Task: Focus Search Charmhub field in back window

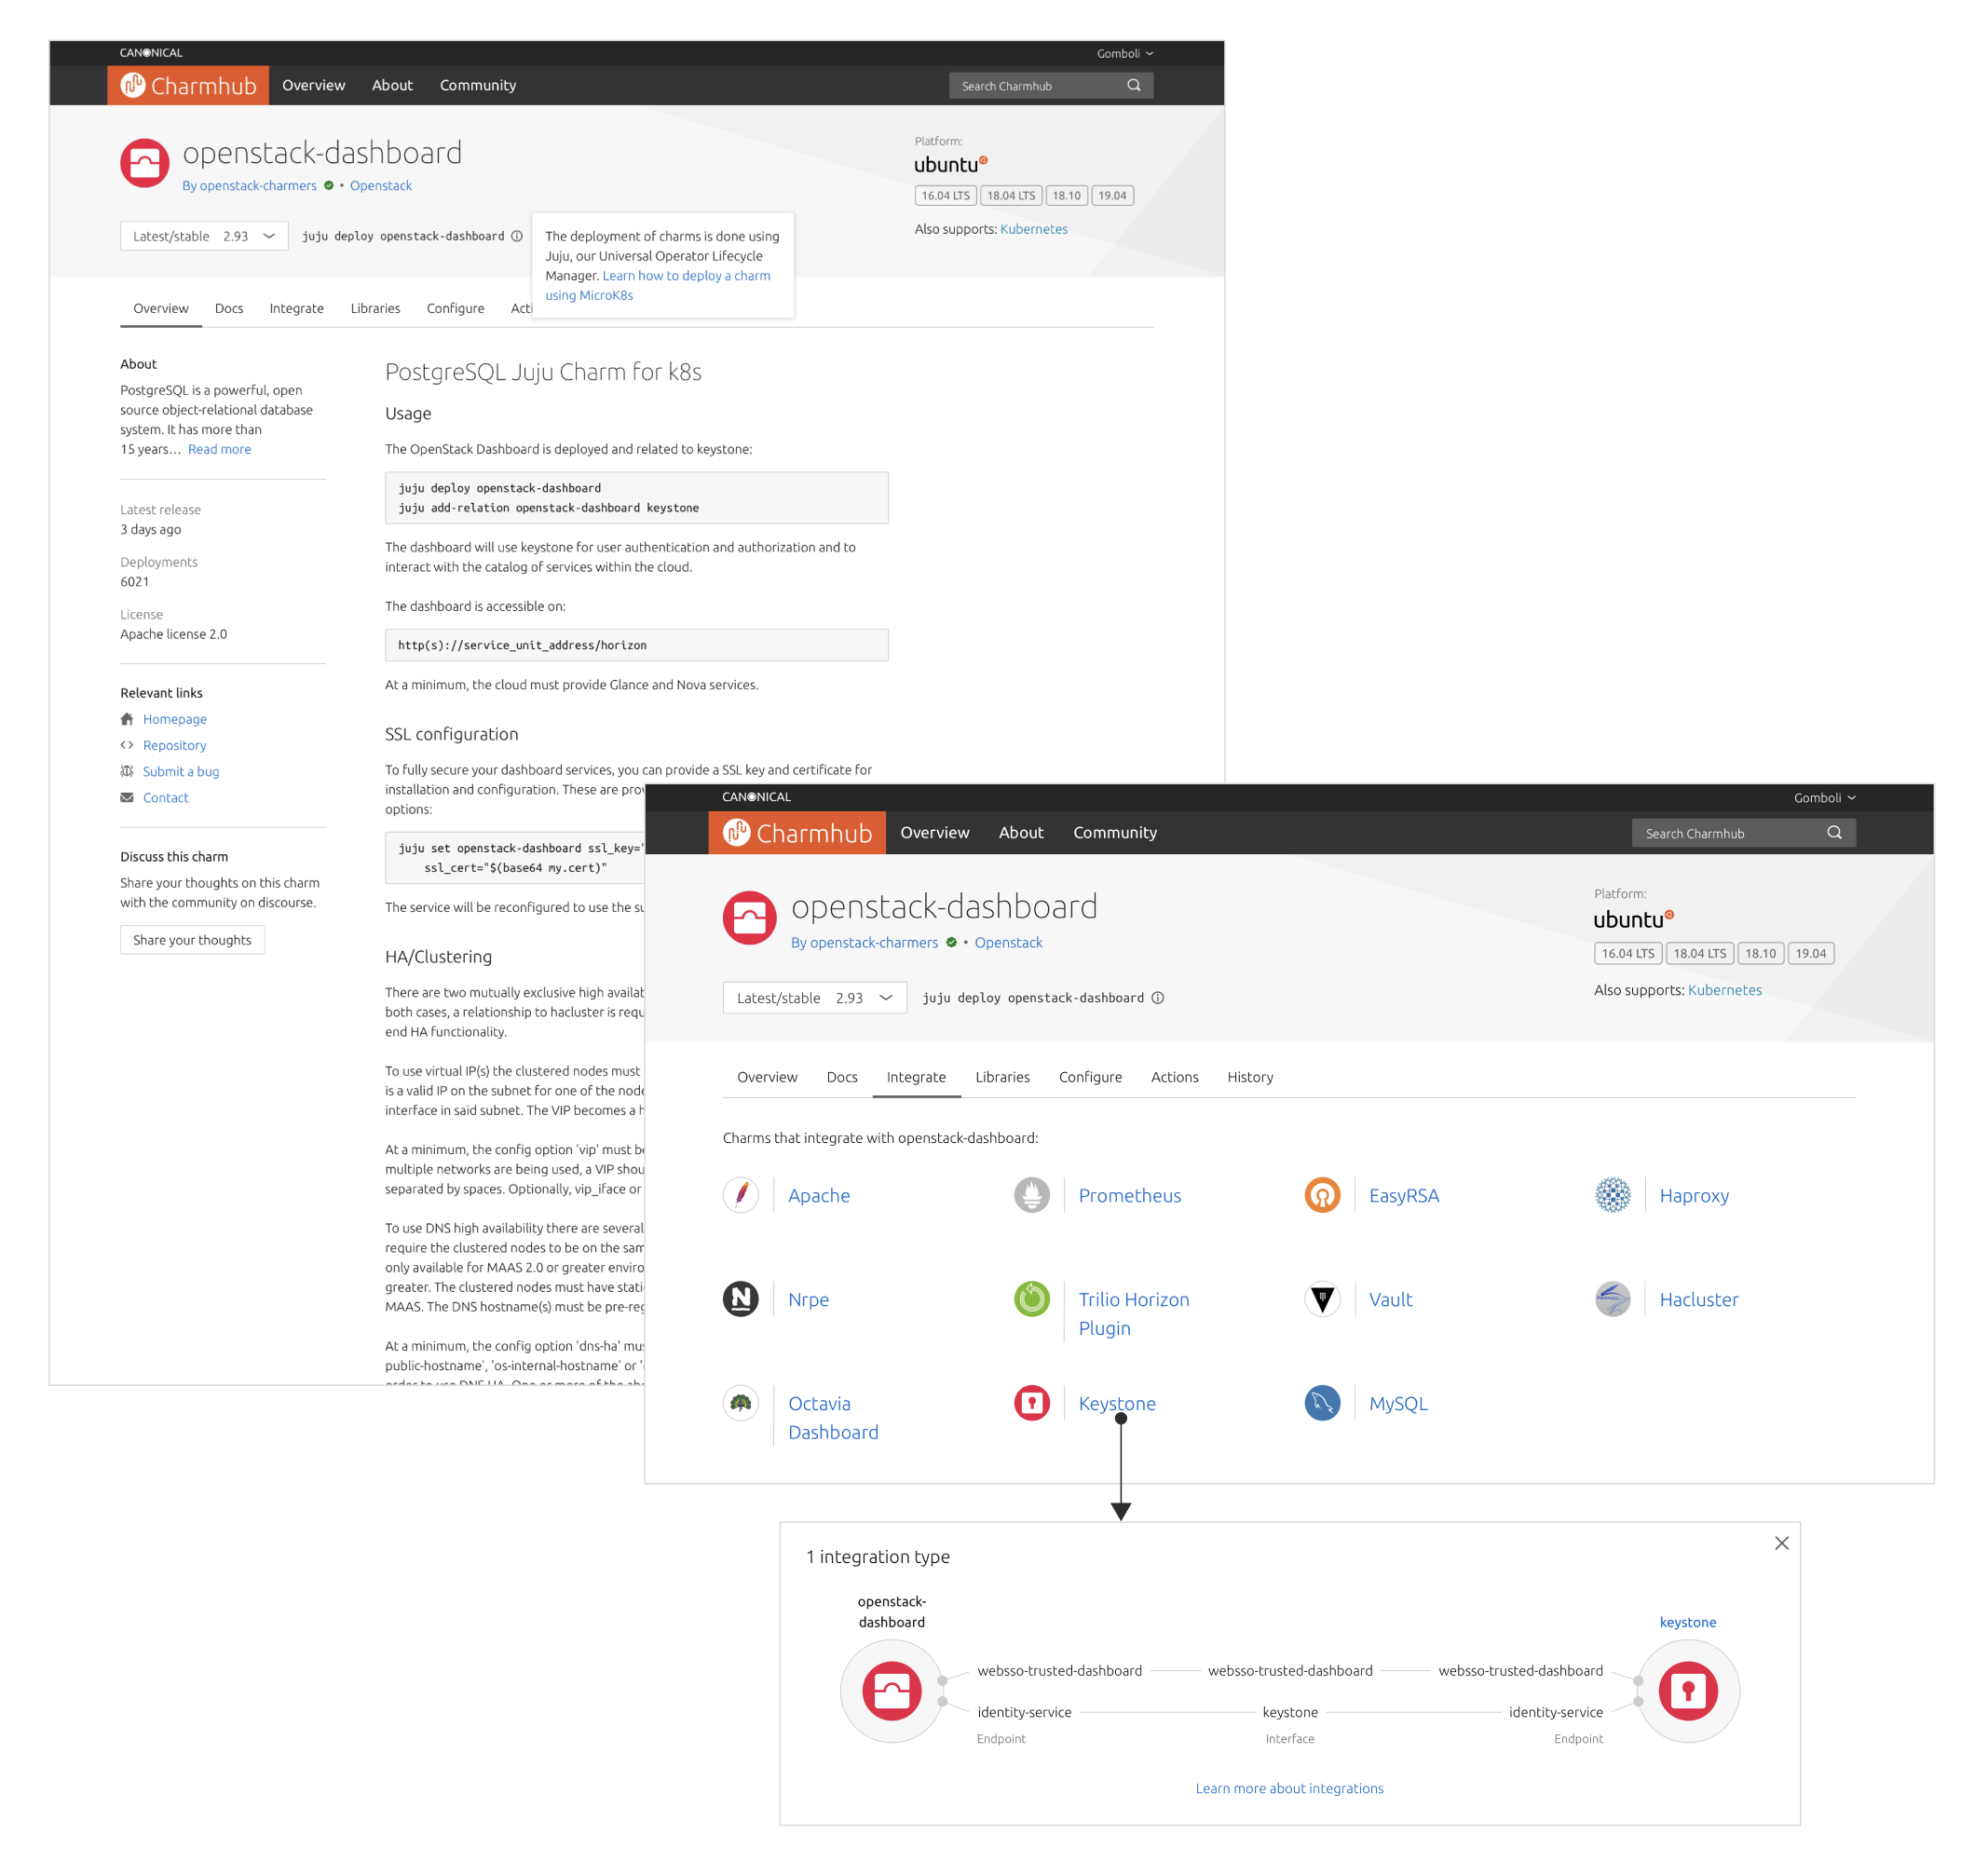Action: pos(1050,85)
